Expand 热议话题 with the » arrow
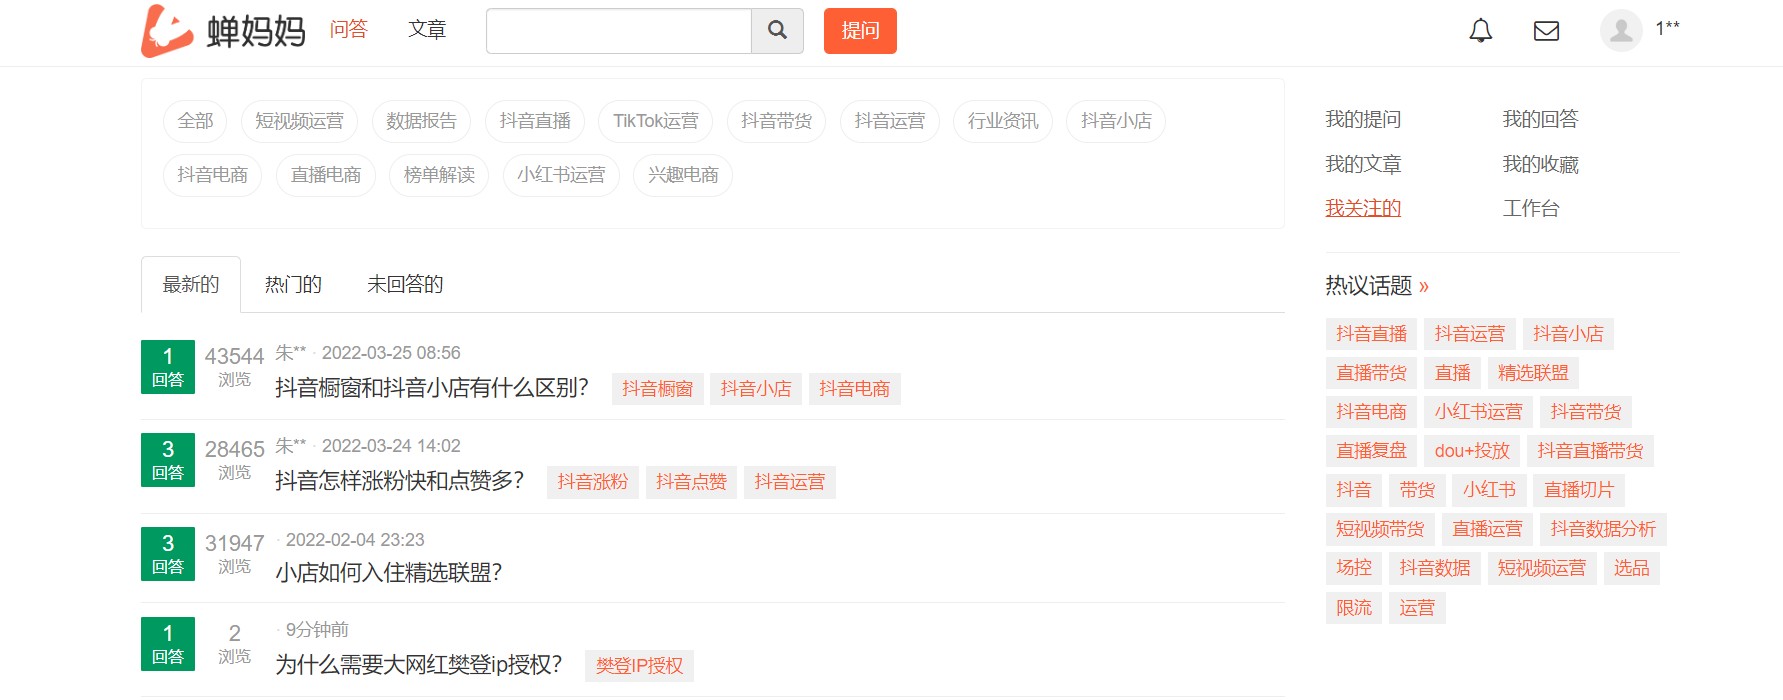The width and height of the screenshot is (1783, 700). [x=1424, y=286]
